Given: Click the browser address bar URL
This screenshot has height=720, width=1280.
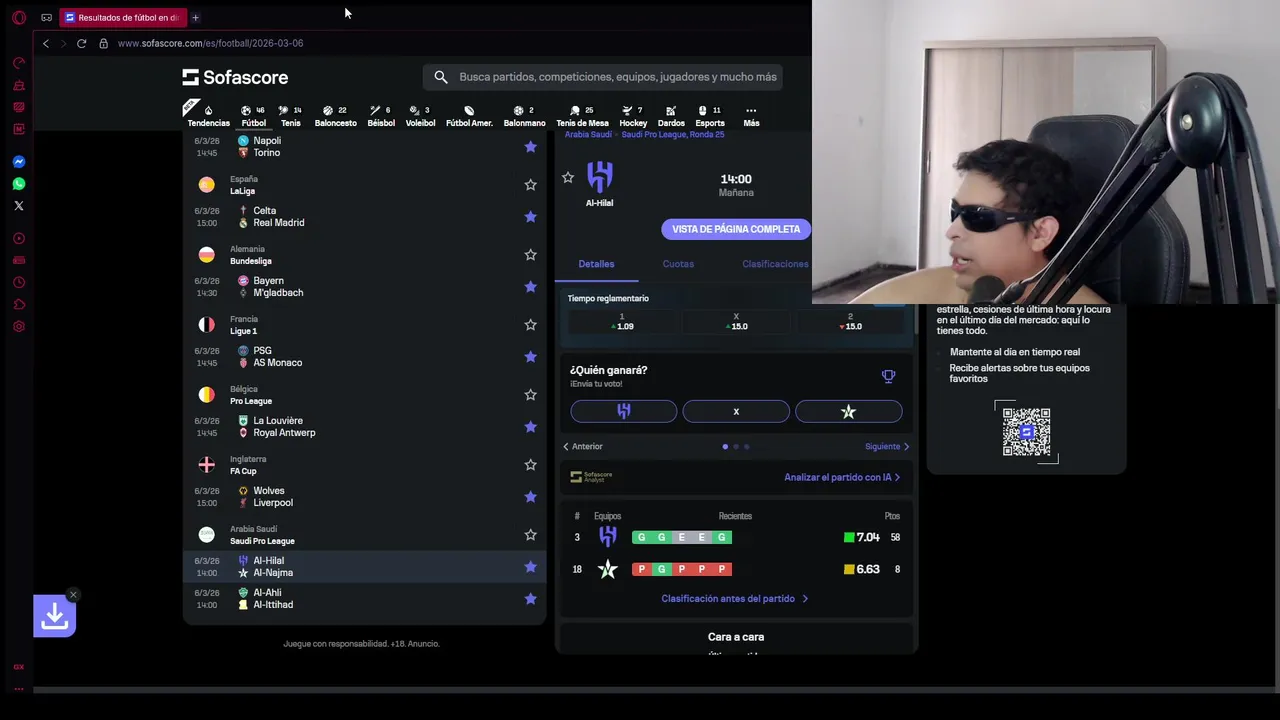Looking at the screenshot, I should point(210,43).
